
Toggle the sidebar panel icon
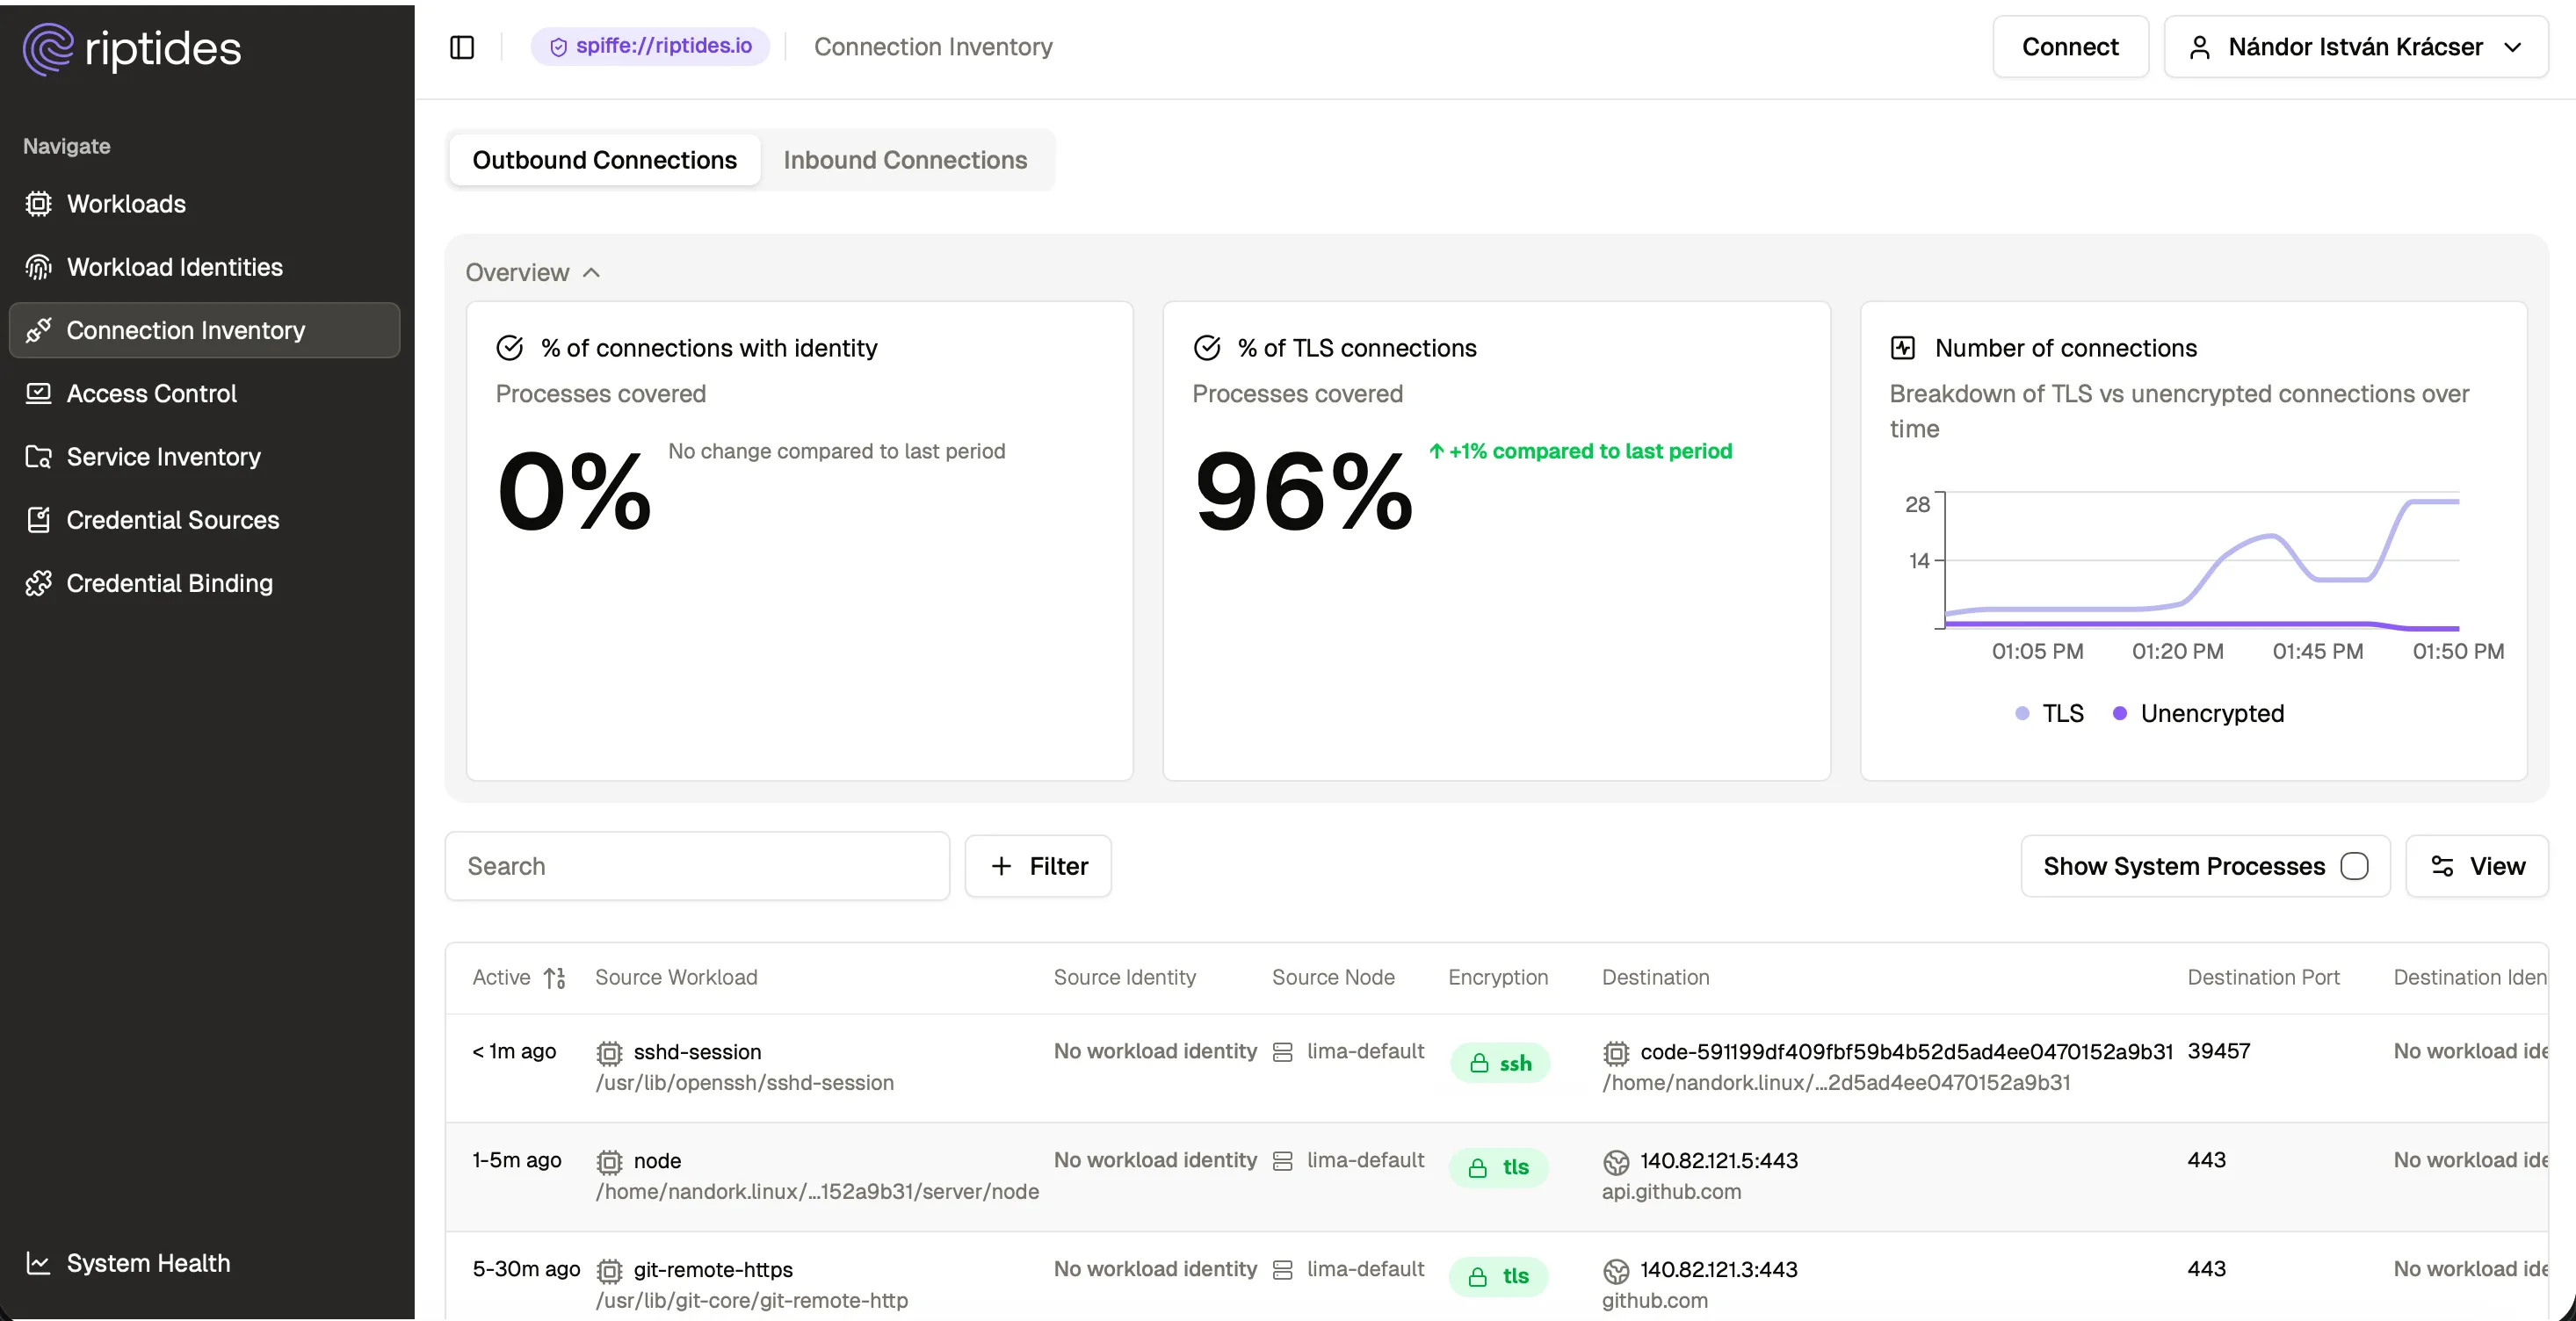pos(462,47)
